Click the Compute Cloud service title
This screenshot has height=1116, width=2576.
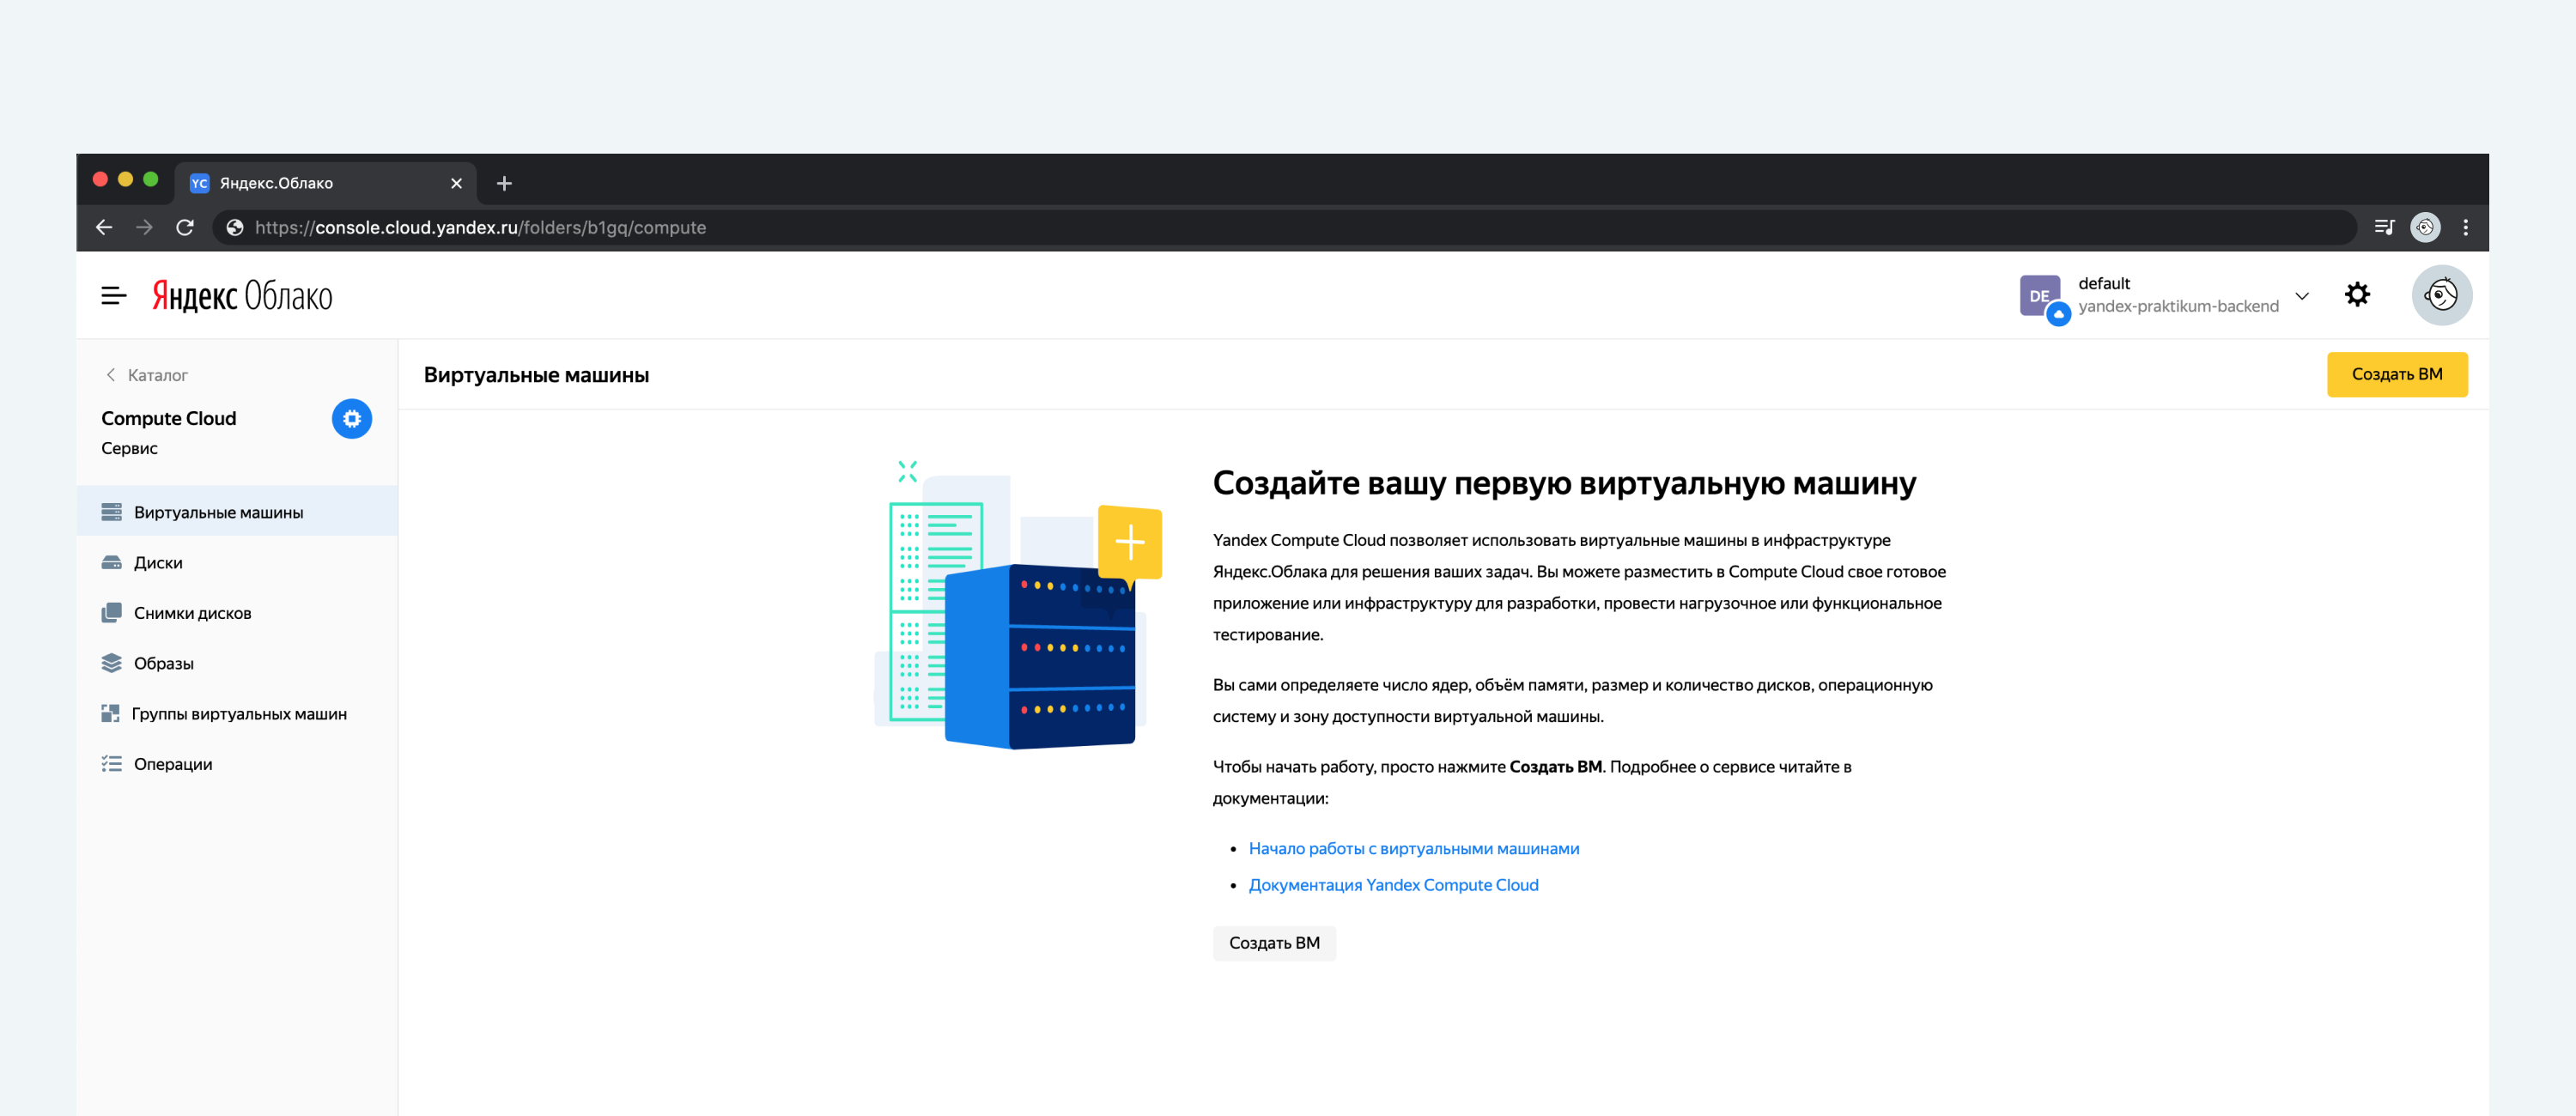[x=169, y=418]
